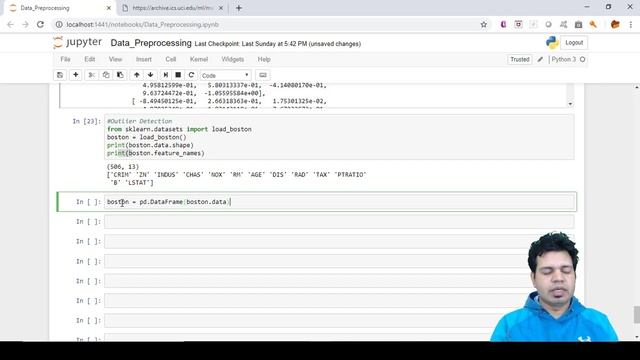Click the page vertical scrollbar thumb
Image resolution: width=640 pixels, height=360 pixels.
click(636, 314)
